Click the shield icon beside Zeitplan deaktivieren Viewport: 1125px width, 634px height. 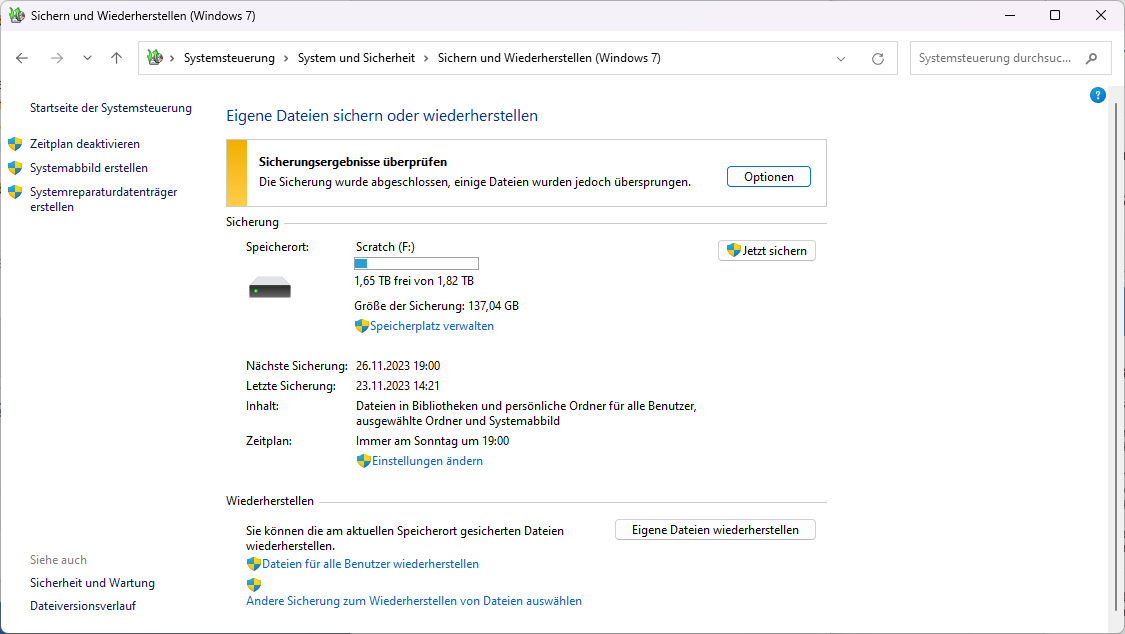pos(15,143)
